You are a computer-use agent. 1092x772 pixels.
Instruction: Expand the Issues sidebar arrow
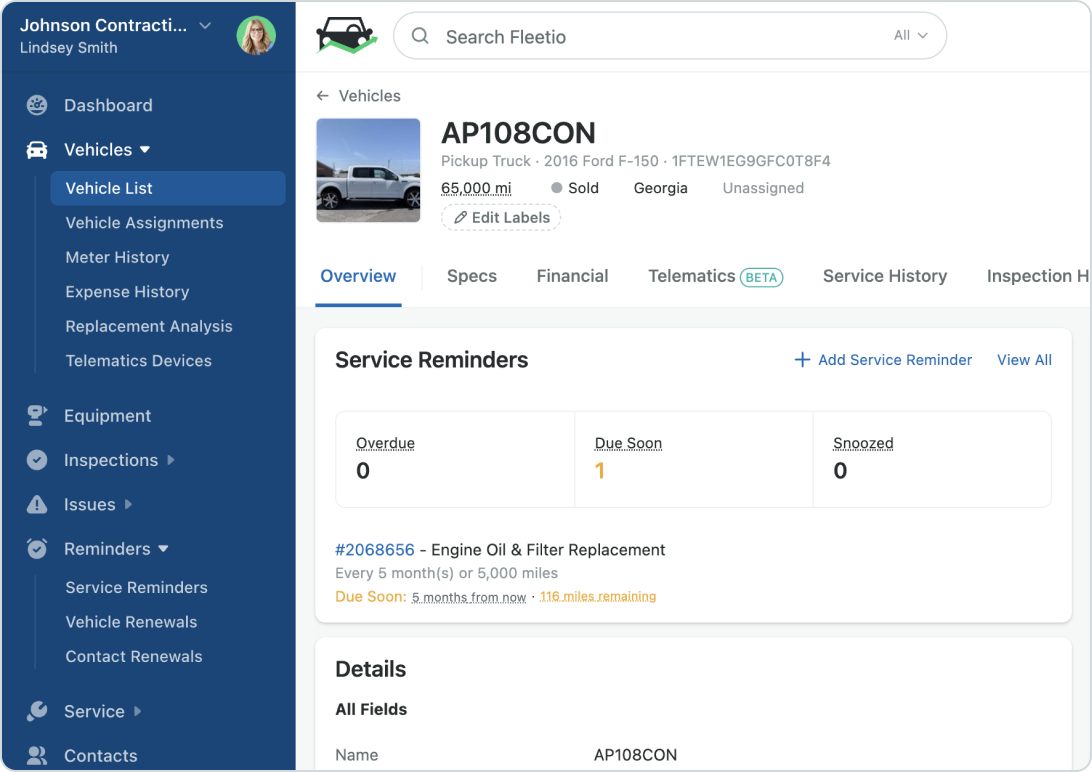click(x=128, y=505)
